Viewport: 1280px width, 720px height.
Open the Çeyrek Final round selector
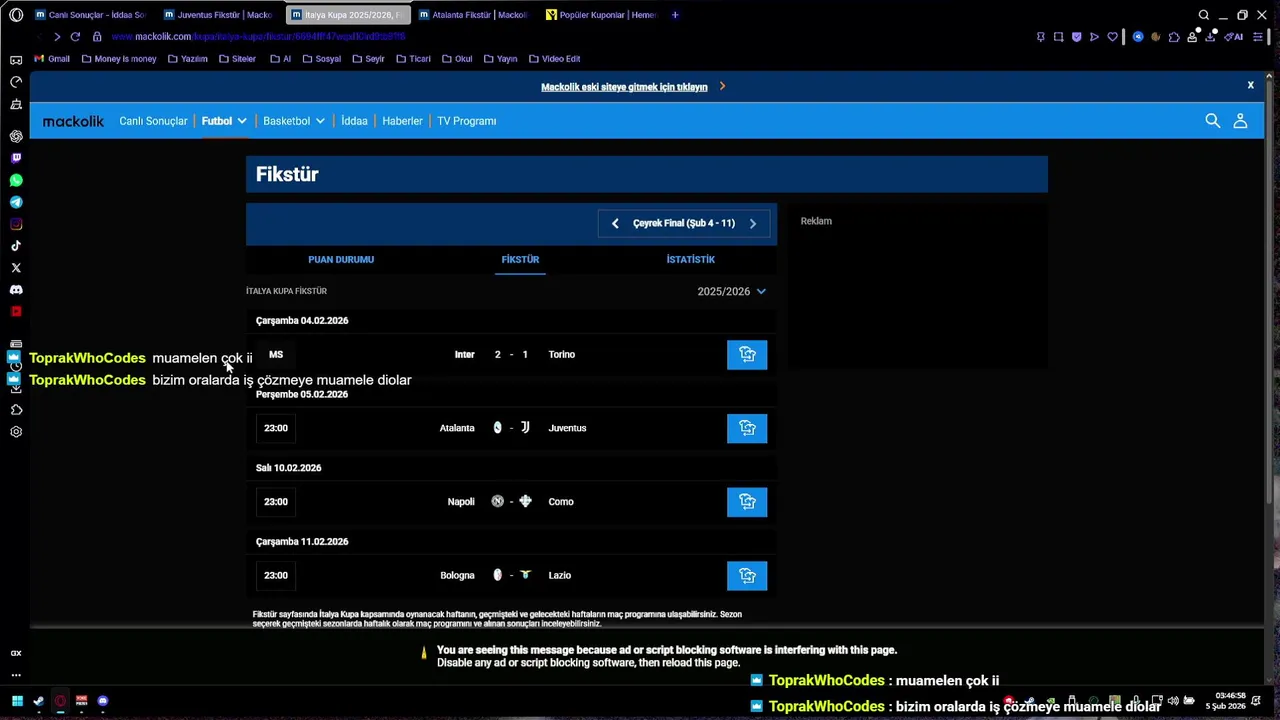click(684, 223)
